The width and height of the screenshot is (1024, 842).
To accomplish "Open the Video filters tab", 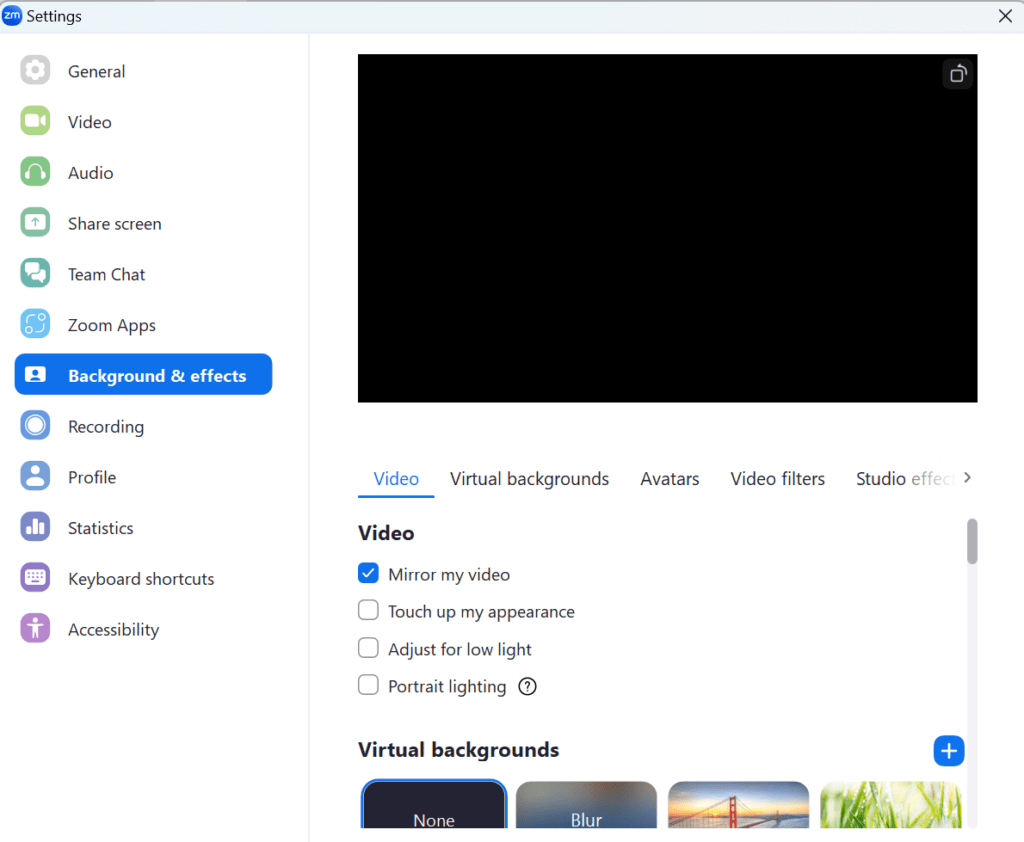I will [x=777, y=478].
